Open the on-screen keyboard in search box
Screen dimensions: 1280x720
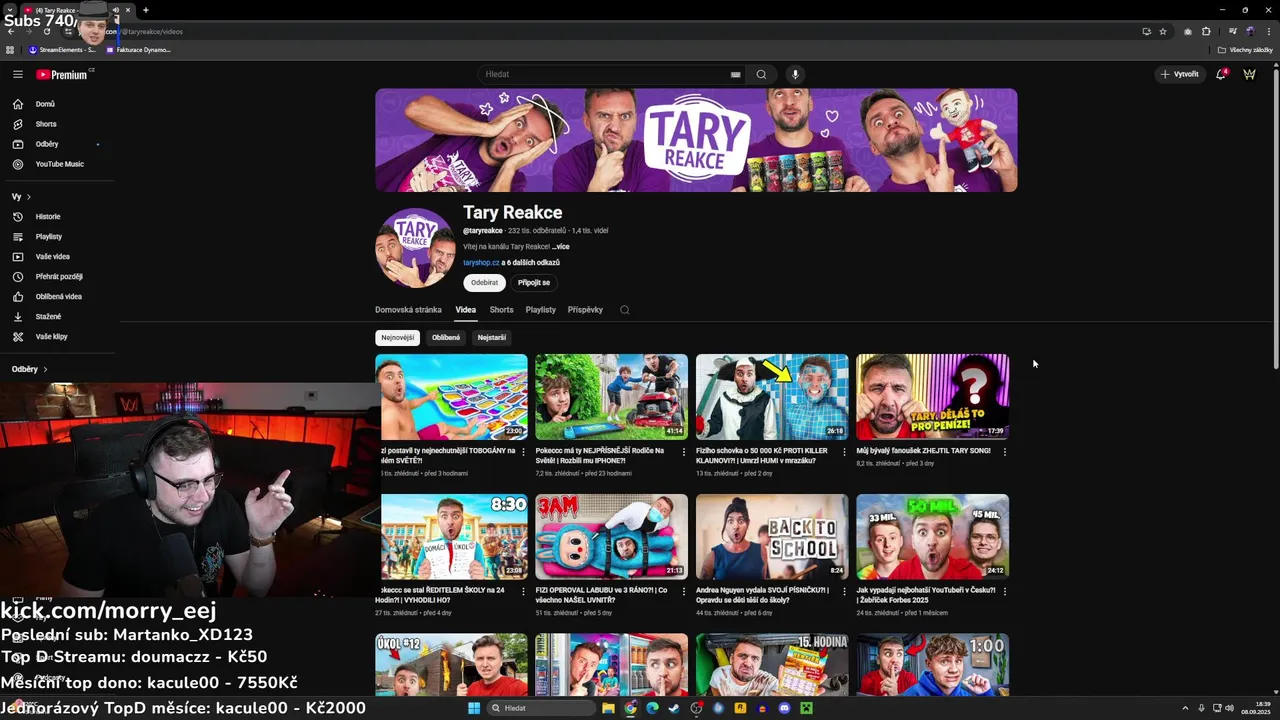(x=735, y=74)
